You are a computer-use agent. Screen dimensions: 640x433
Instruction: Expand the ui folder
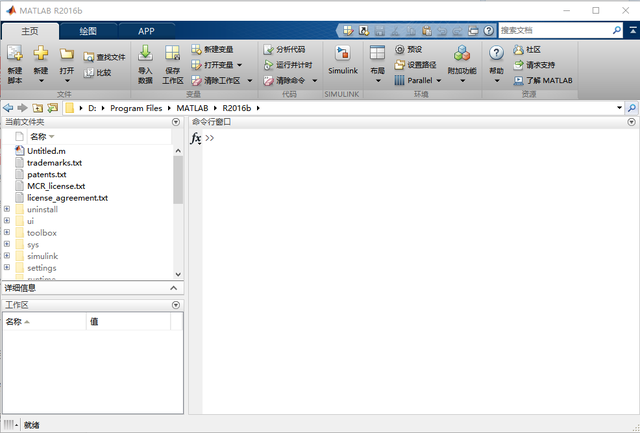click(7, 221)
